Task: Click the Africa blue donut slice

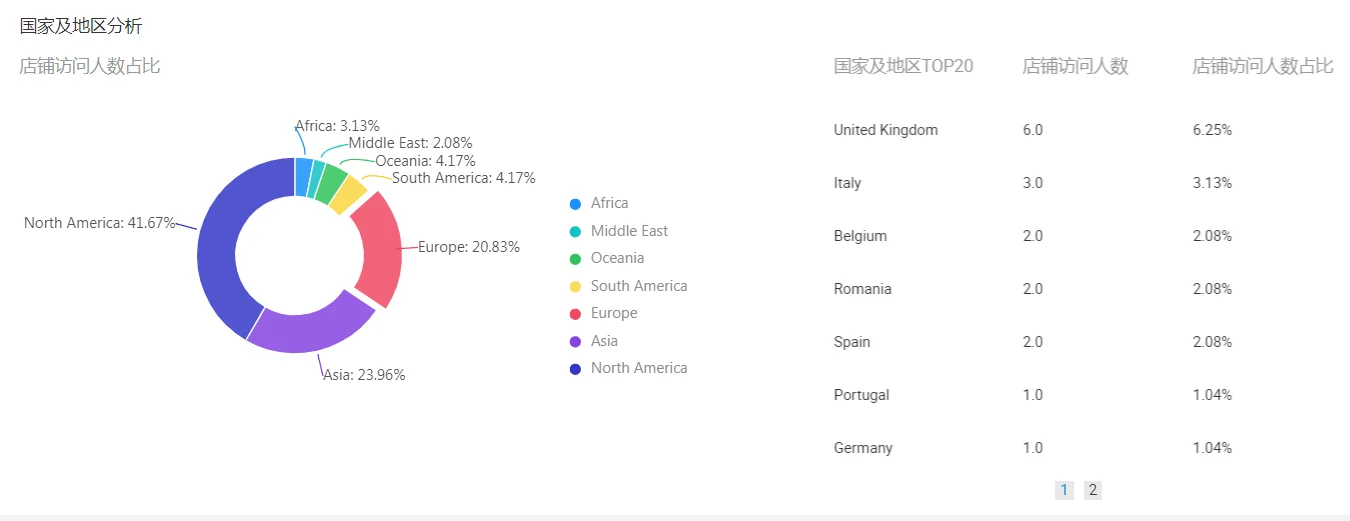Action: coord(303,176)
